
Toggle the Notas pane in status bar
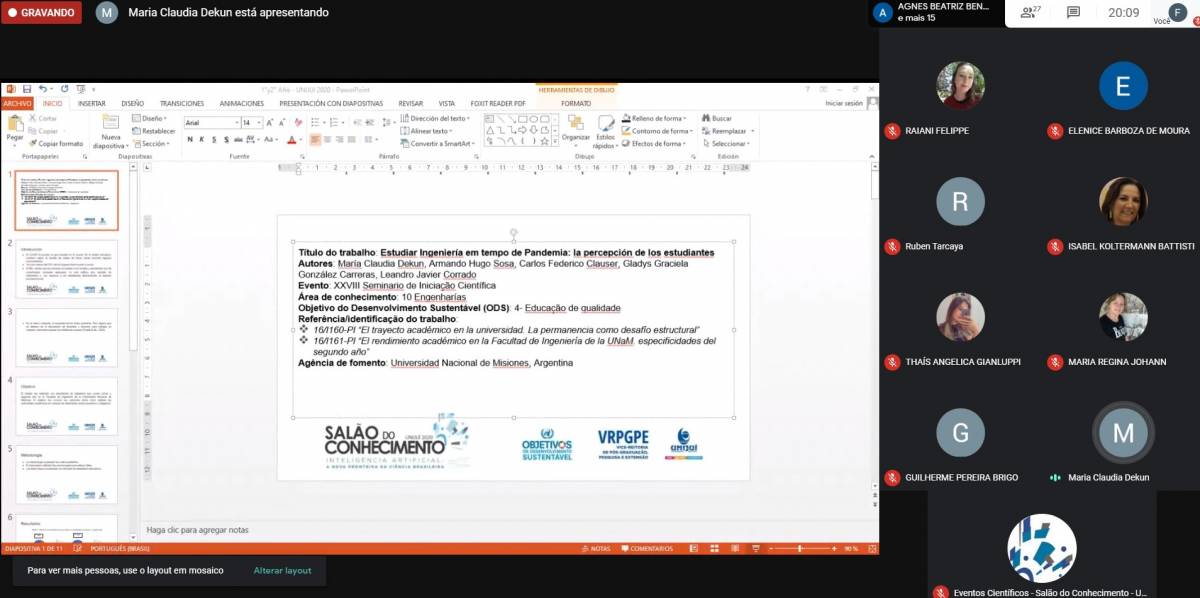[x=596, y=548]
